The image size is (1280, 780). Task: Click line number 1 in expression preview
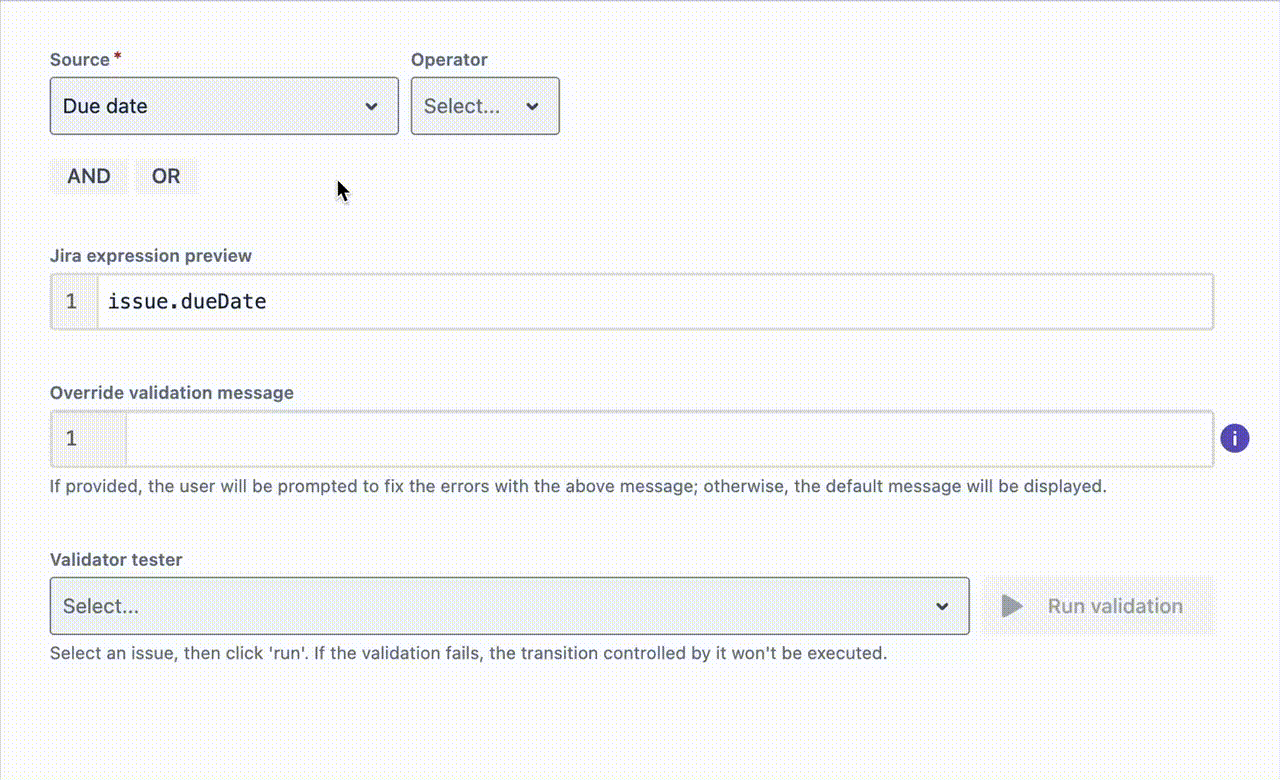tap(71, 301)
